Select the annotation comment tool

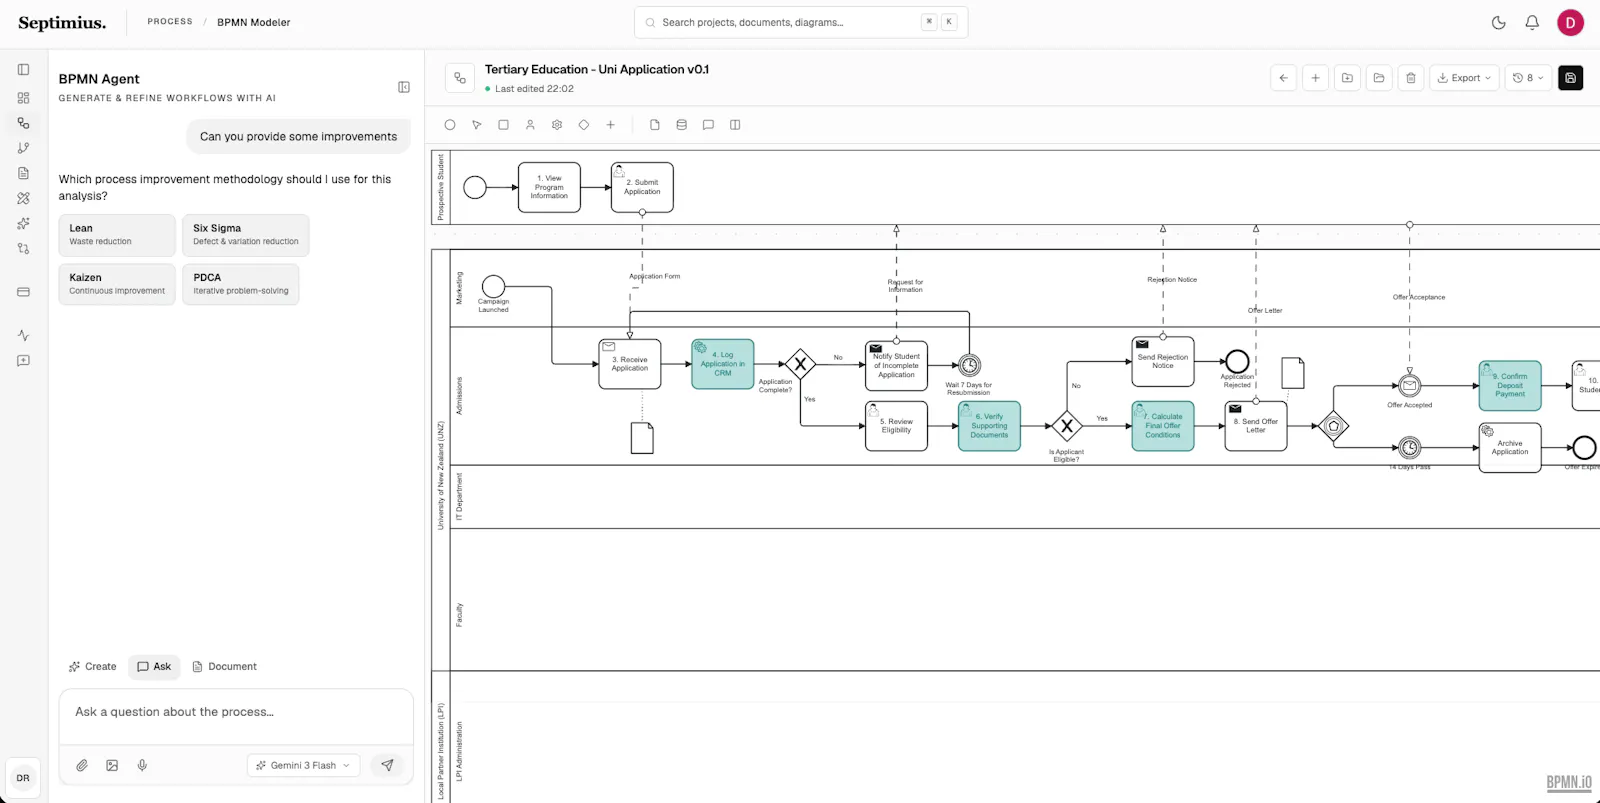pos(708,125)
